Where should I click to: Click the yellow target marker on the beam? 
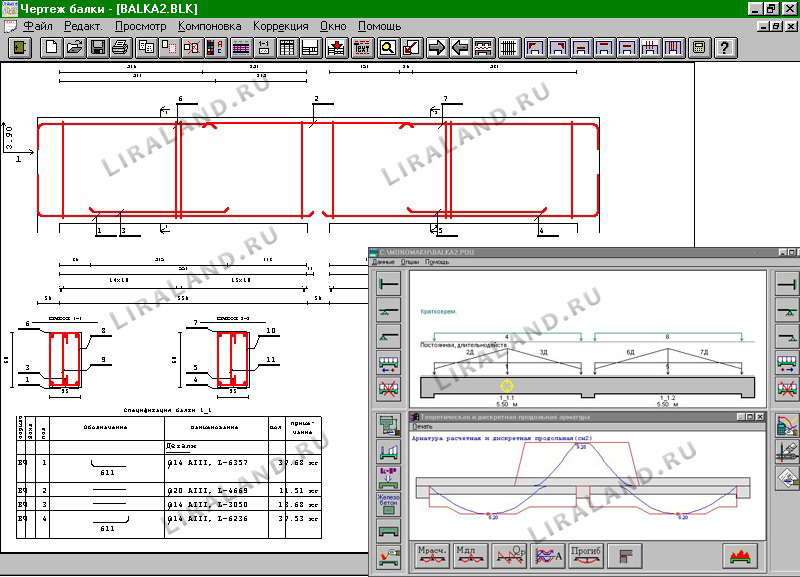pos(507,384)
